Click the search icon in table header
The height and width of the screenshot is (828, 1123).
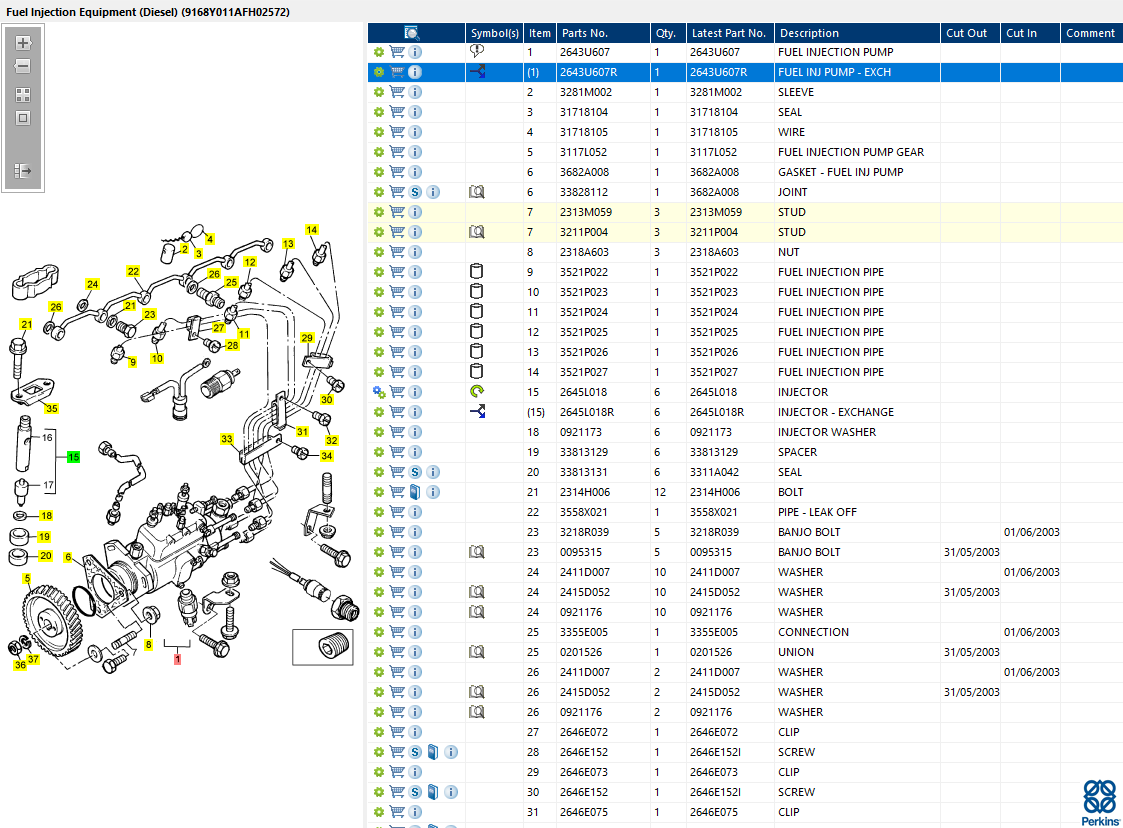point(412,33)
